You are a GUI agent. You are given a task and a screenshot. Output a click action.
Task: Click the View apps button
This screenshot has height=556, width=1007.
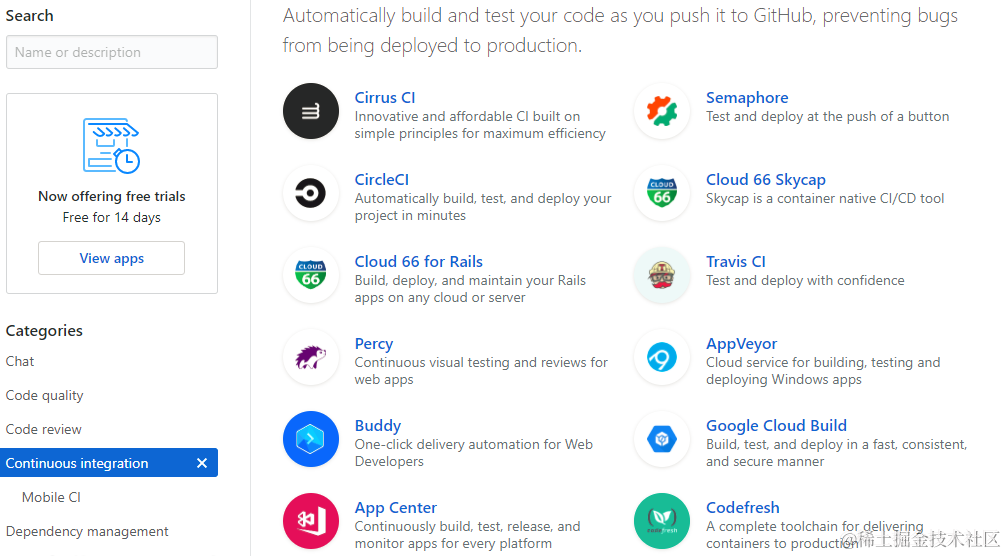point(112,258)
